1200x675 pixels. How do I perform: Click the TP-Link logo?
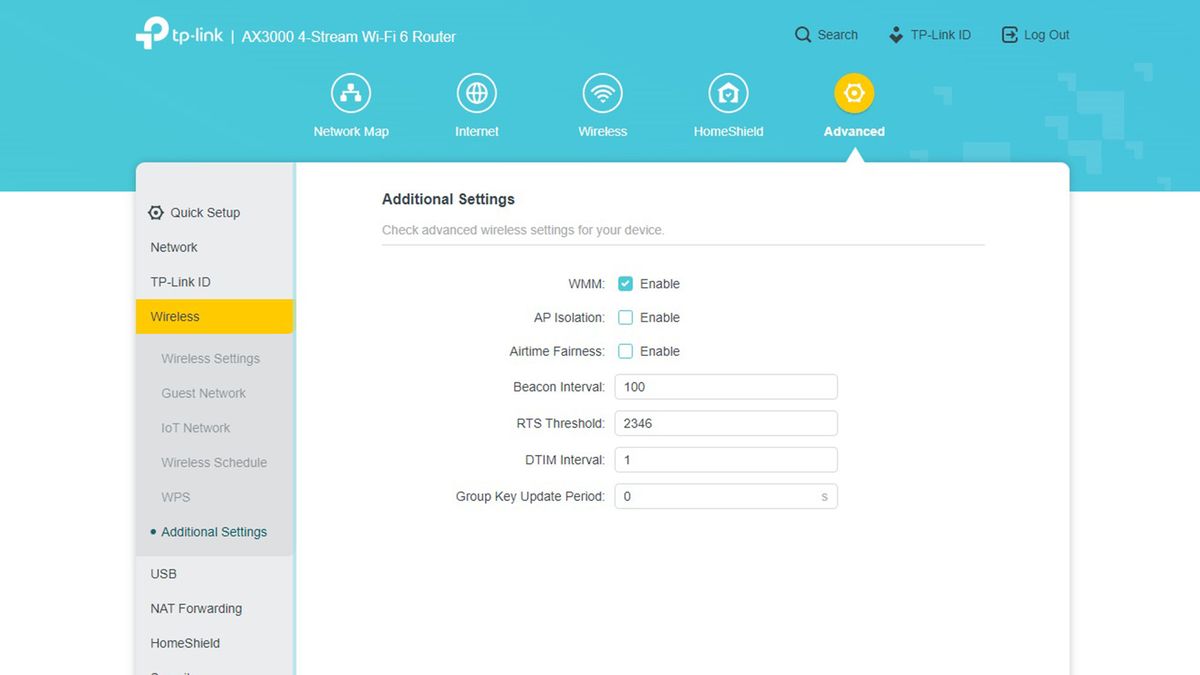[x=178, y=33]
